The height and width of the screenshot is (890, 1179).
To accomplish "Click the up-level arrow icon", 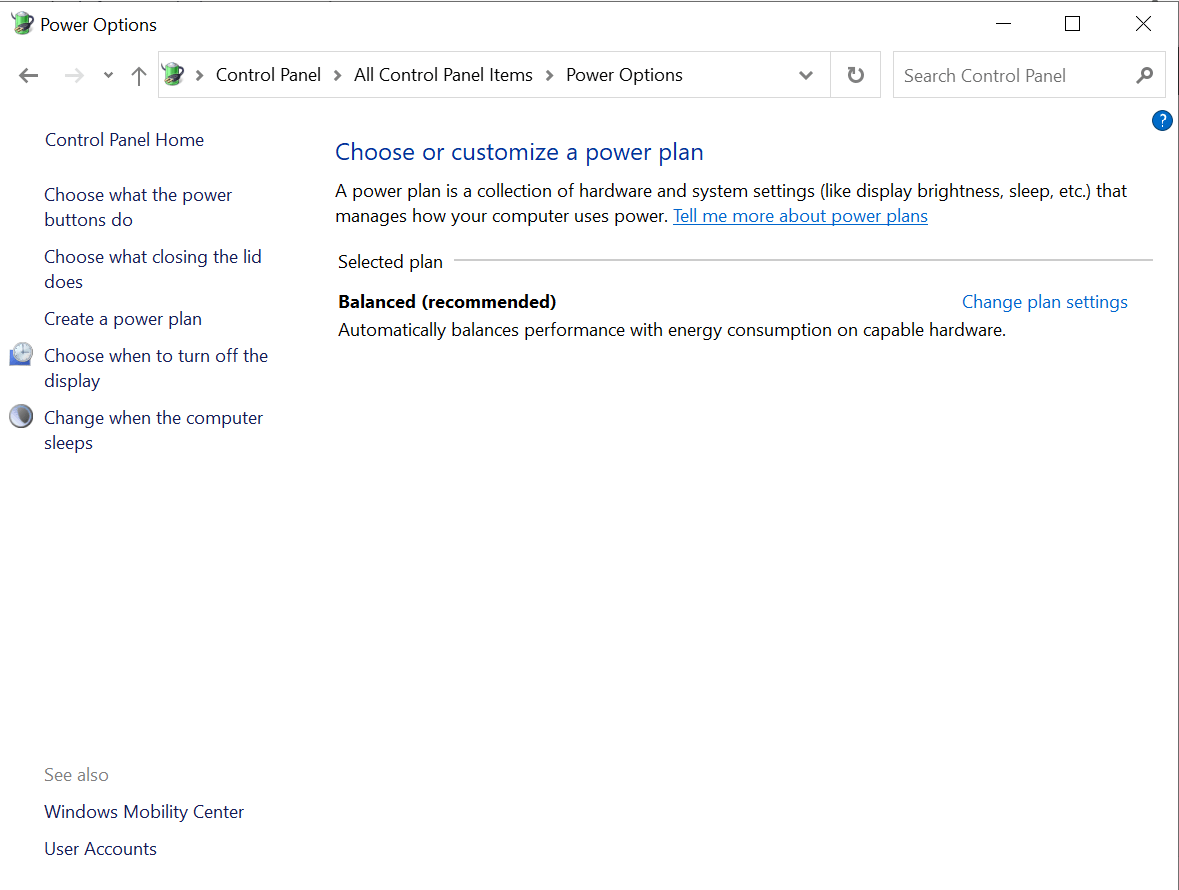I will click(x=139, y=76).
